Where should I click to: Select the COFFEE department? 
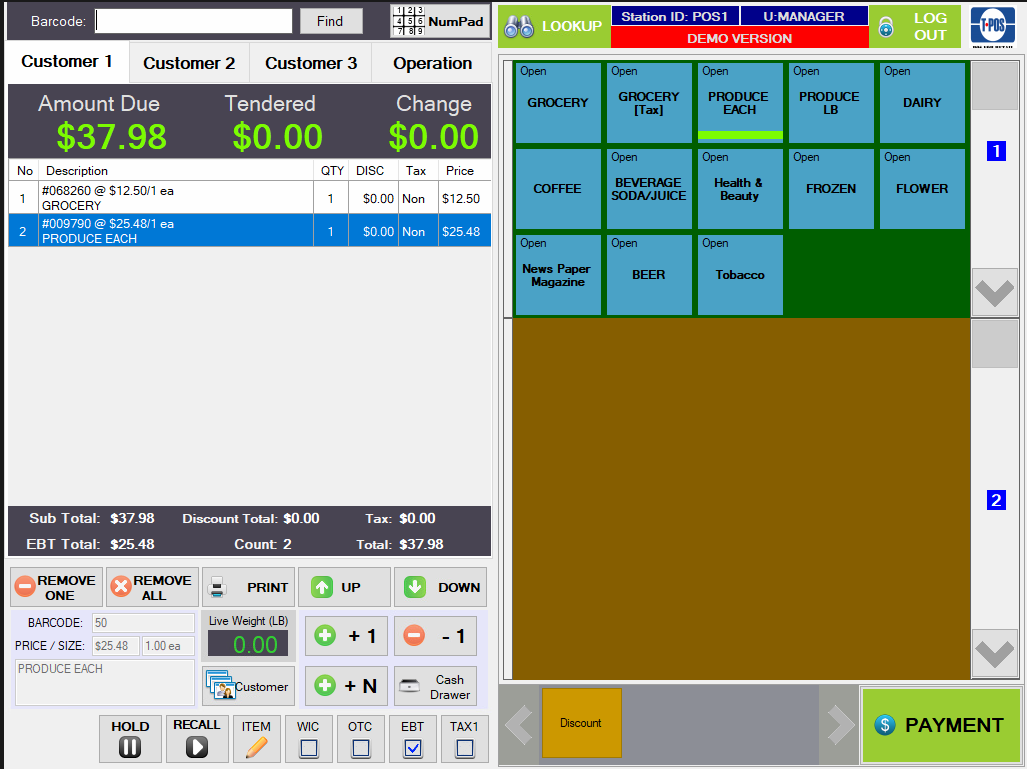[558, 189]
